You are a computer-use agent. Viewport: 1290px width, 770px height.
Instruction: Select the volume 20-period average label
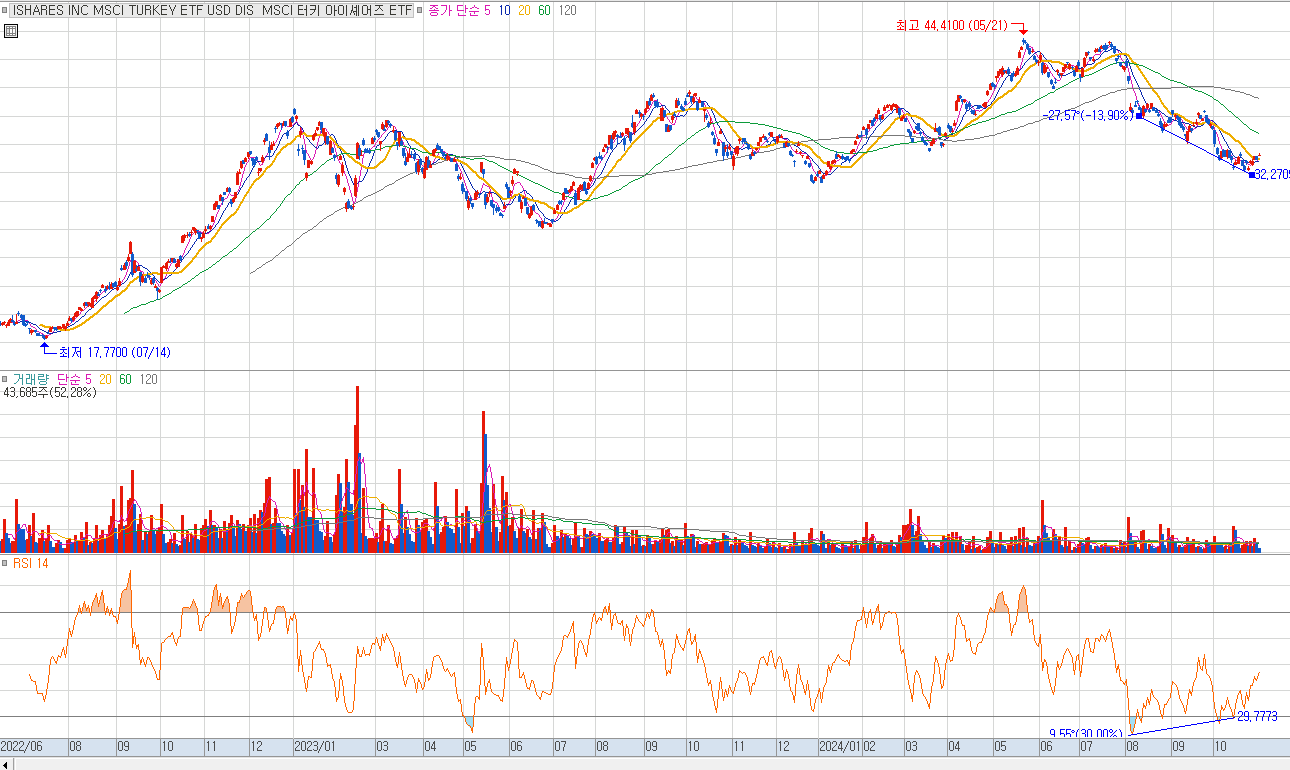pyautogui.click(x=106, y=379)
